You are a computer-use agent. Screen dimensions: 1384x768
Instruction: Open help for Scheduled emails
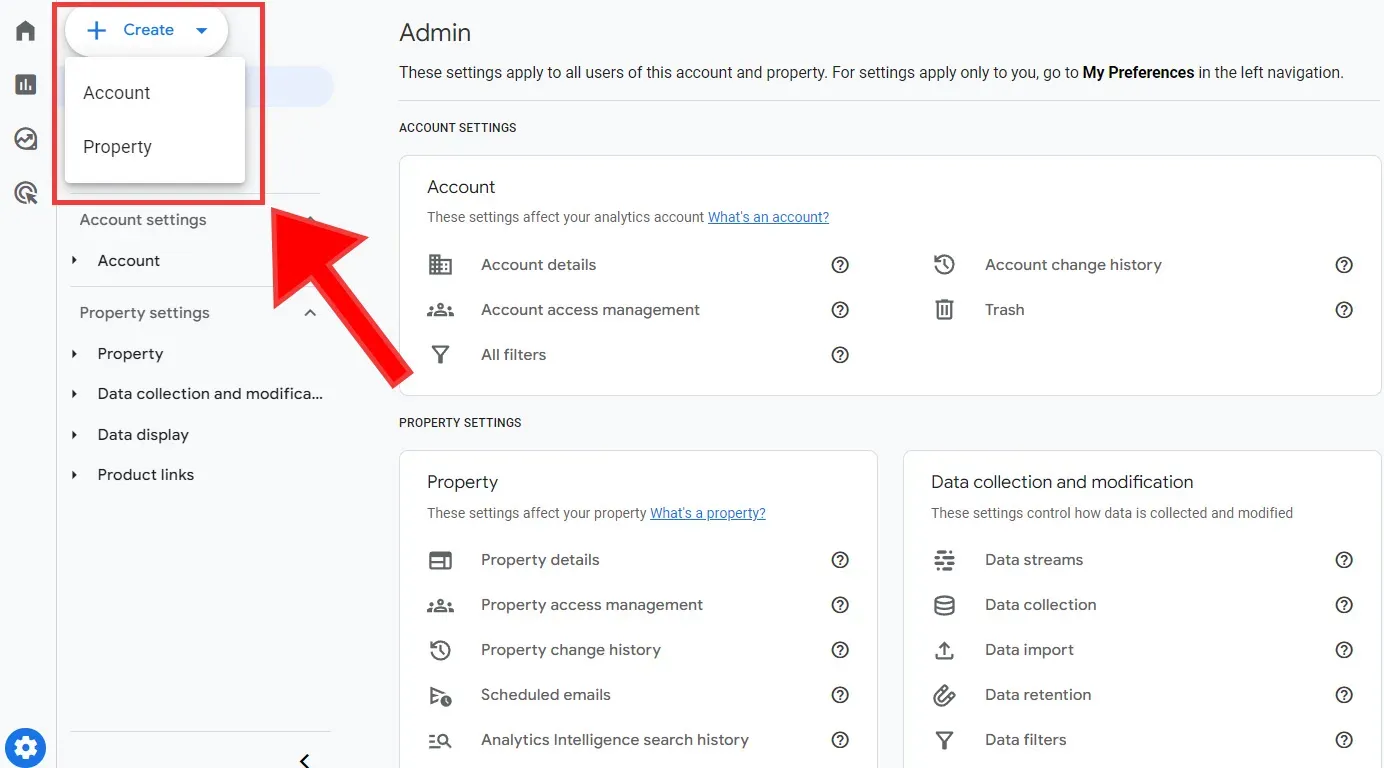click(x=840, y=695)
